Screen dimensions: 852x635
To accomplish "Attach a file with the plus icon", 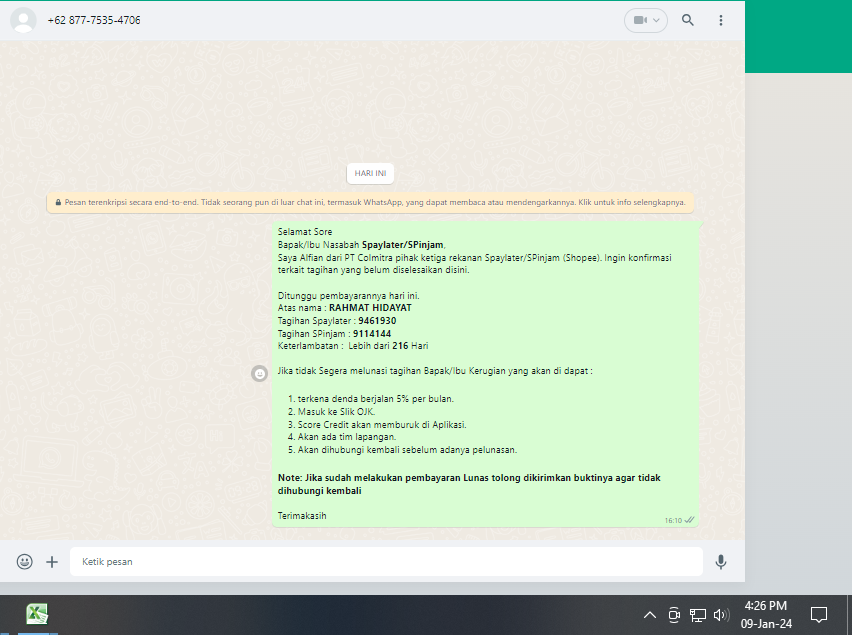I will (52, 562).
